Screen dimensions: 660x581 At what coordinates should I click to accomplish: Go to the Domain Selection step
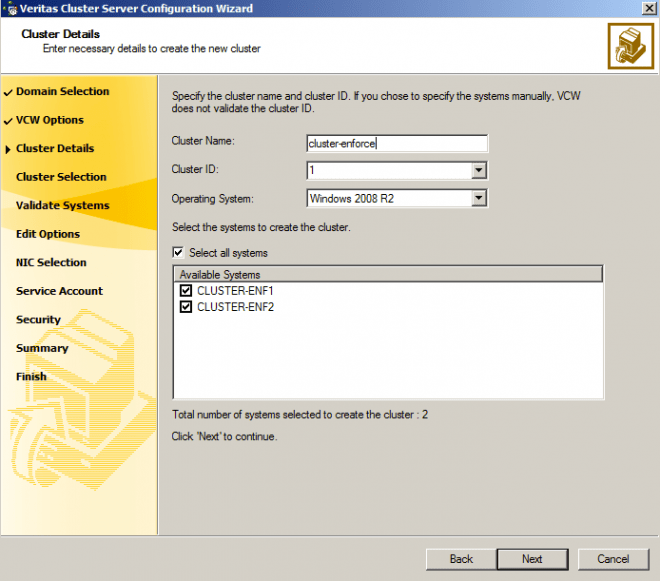[62, 91]
